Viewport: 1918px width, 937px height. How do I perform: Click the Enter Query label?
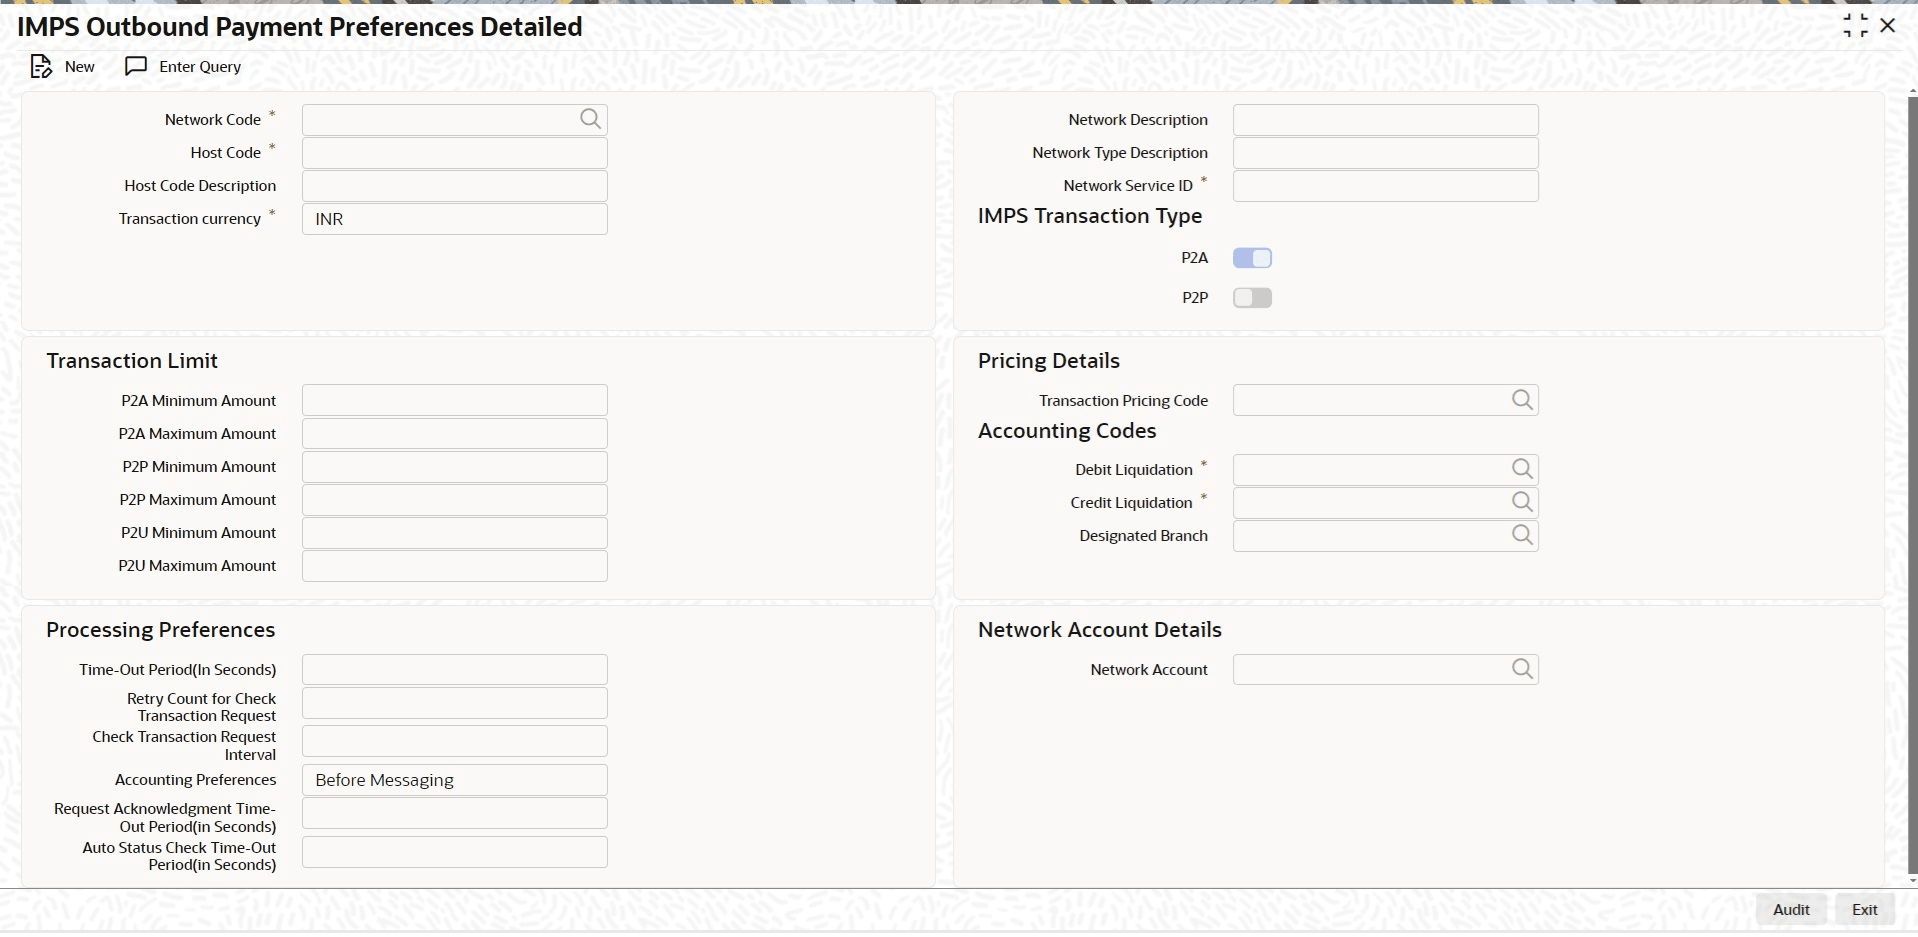[200, 67]
